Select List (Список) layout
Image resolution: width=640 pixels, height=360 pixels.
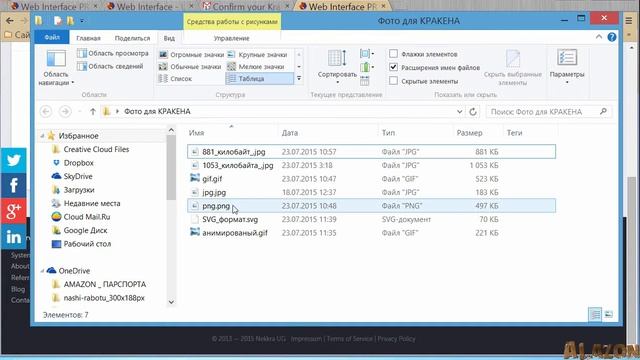(176, 78)
